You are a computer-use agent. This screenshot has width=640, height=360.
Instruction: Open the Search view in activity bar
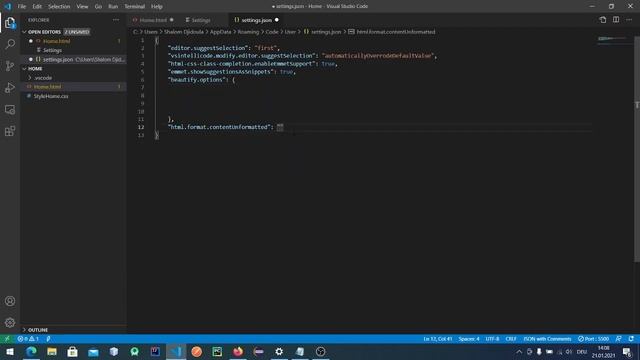[10, 44]
